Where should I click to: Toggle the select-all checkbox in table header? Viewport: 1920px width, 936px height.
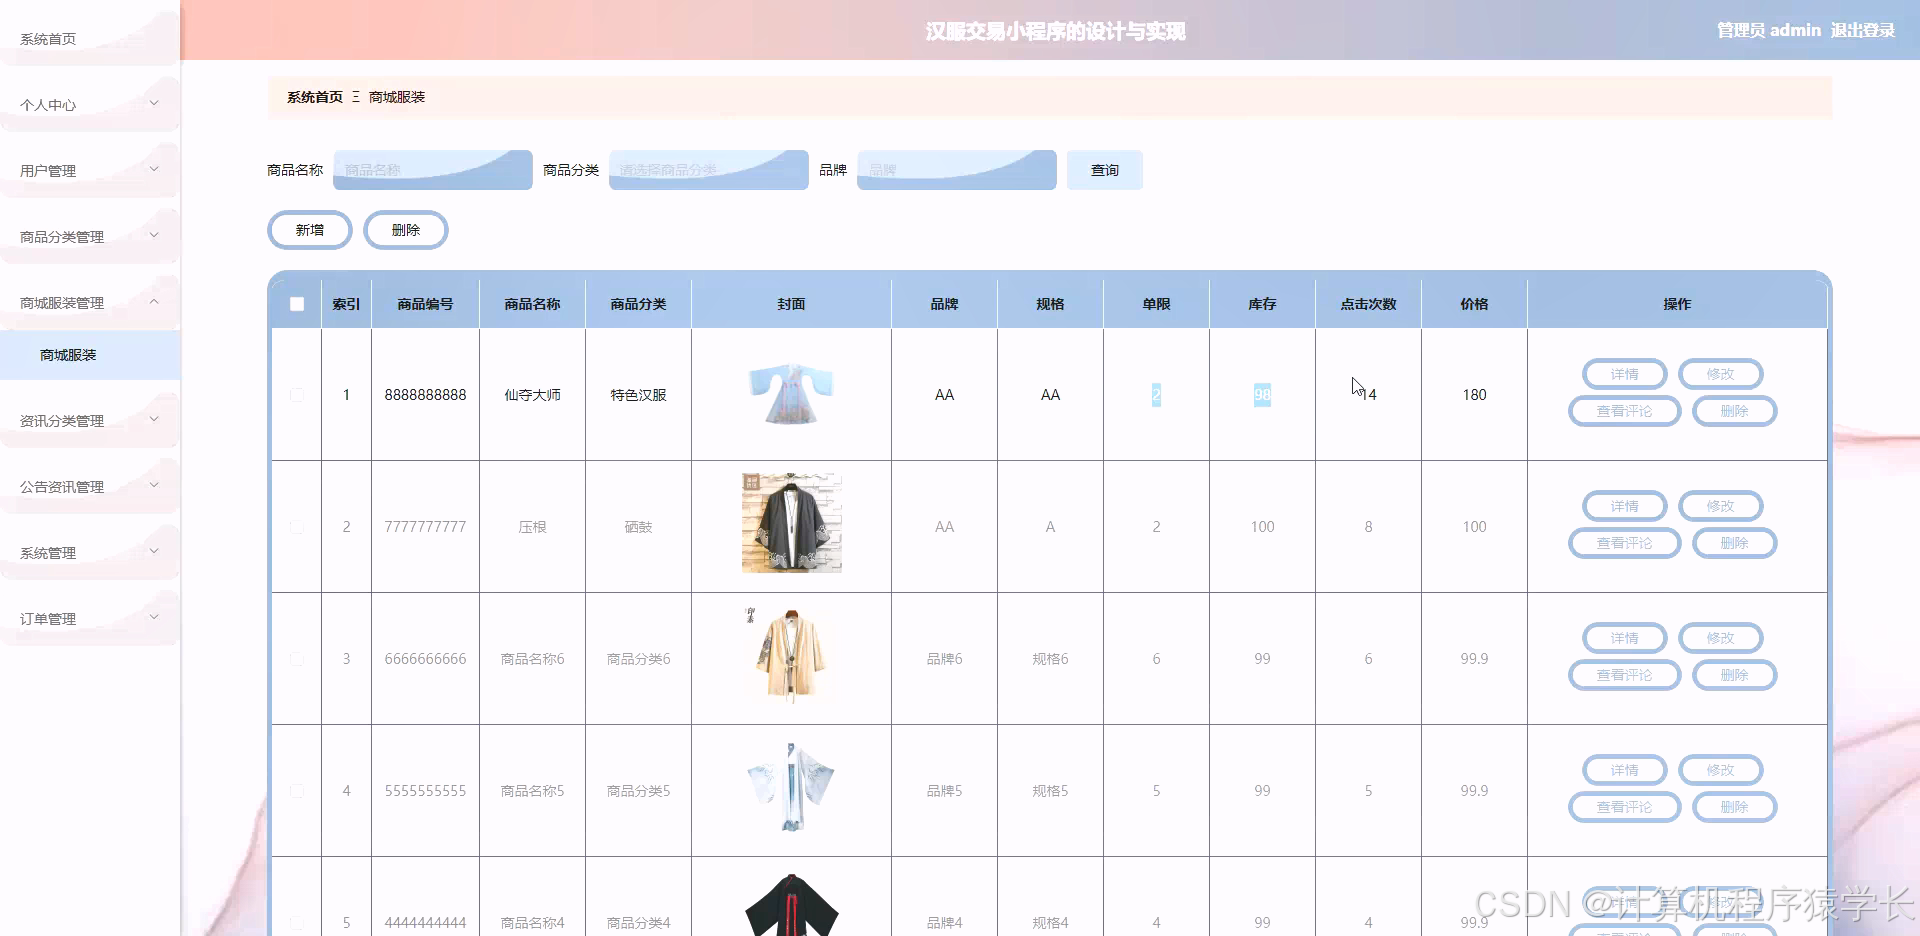[297, 304]
